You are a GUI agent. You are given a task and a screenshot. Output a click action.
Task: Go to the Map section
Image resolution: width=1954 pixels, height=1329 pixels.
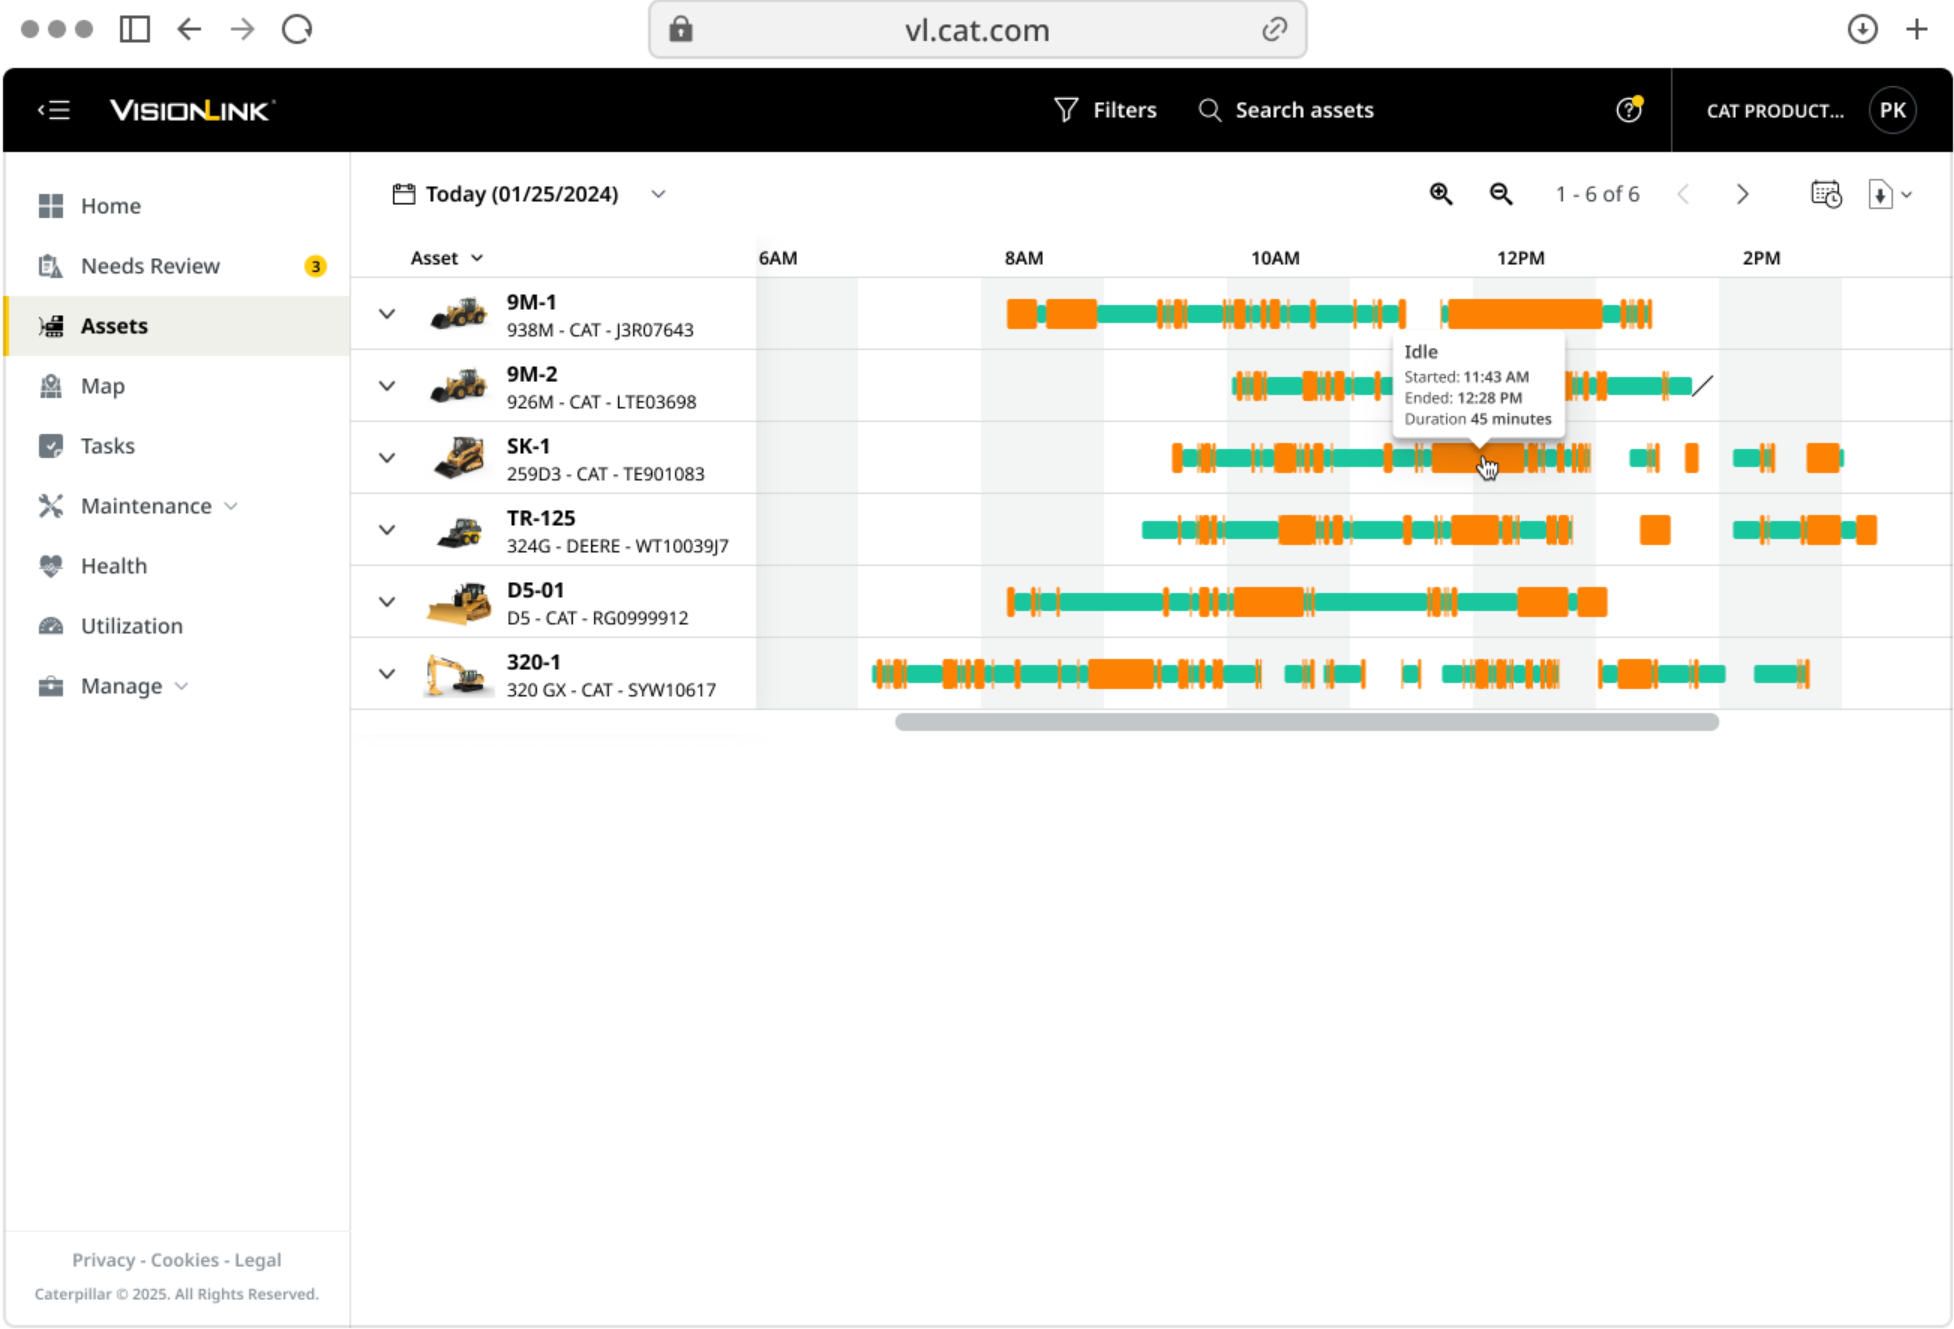pyautogui.click(x=102, y=386)
